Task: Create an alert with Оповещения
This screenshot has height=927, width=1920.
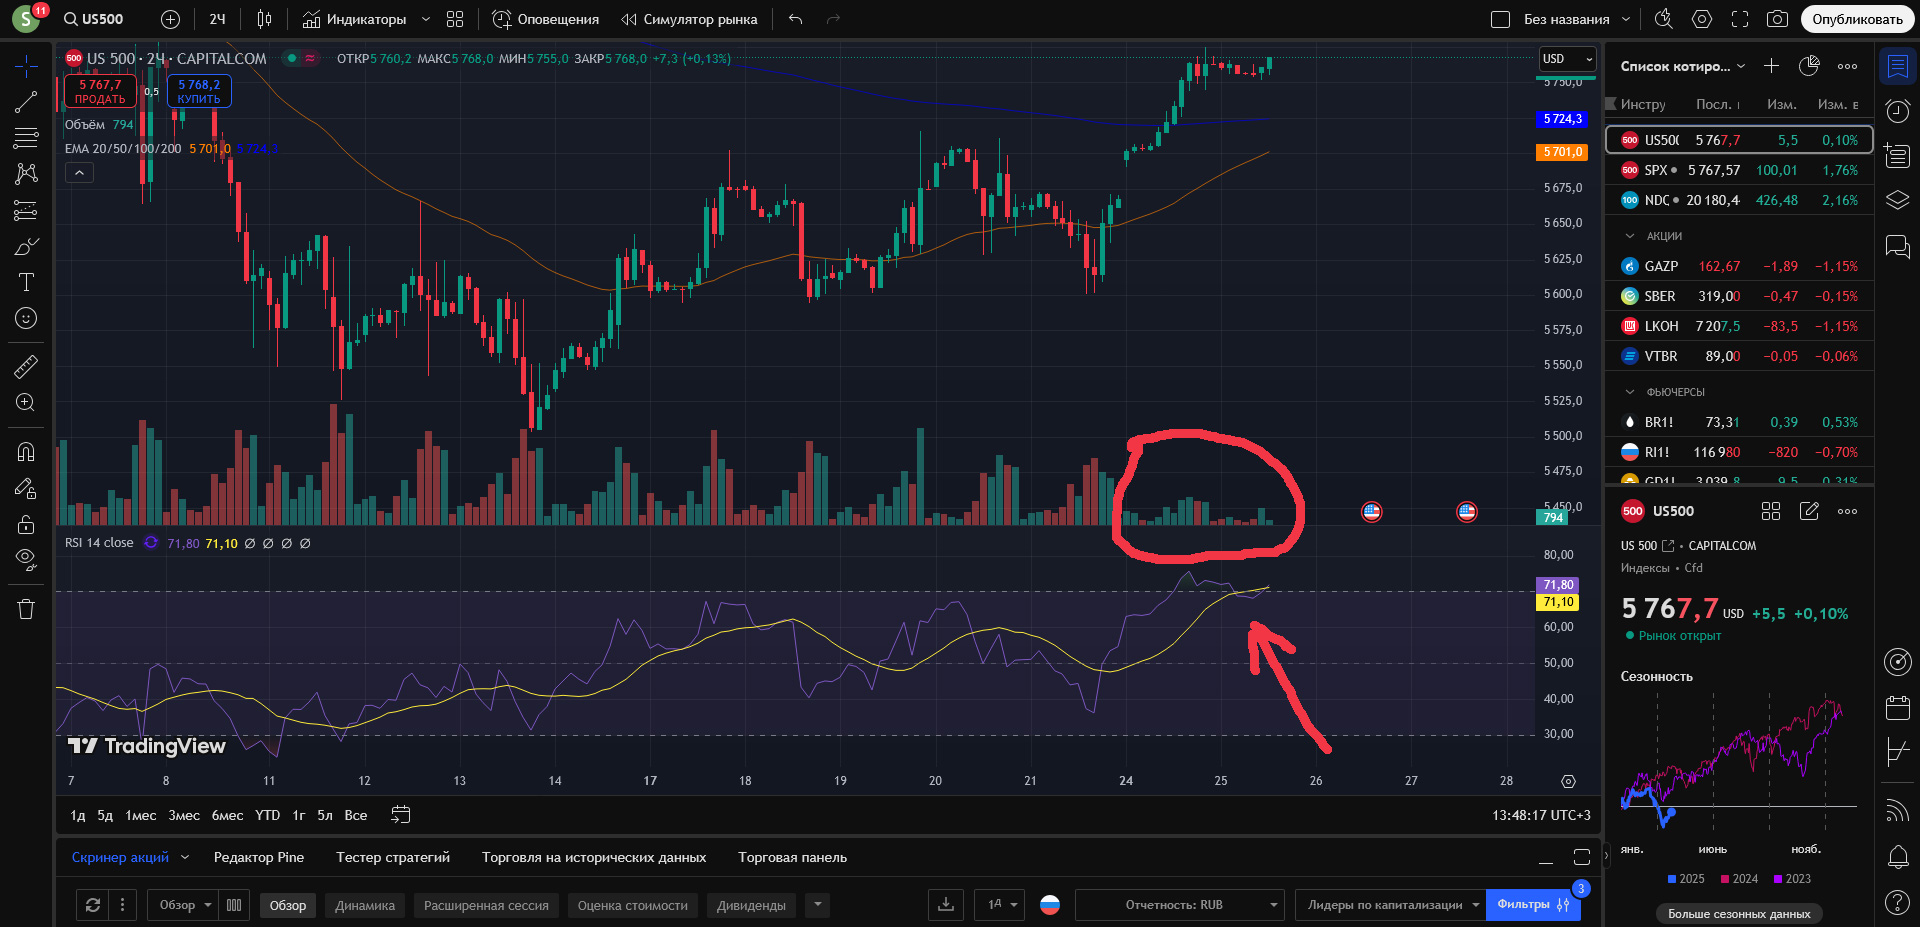Action: pyautogui.click(x=546, y=19)
